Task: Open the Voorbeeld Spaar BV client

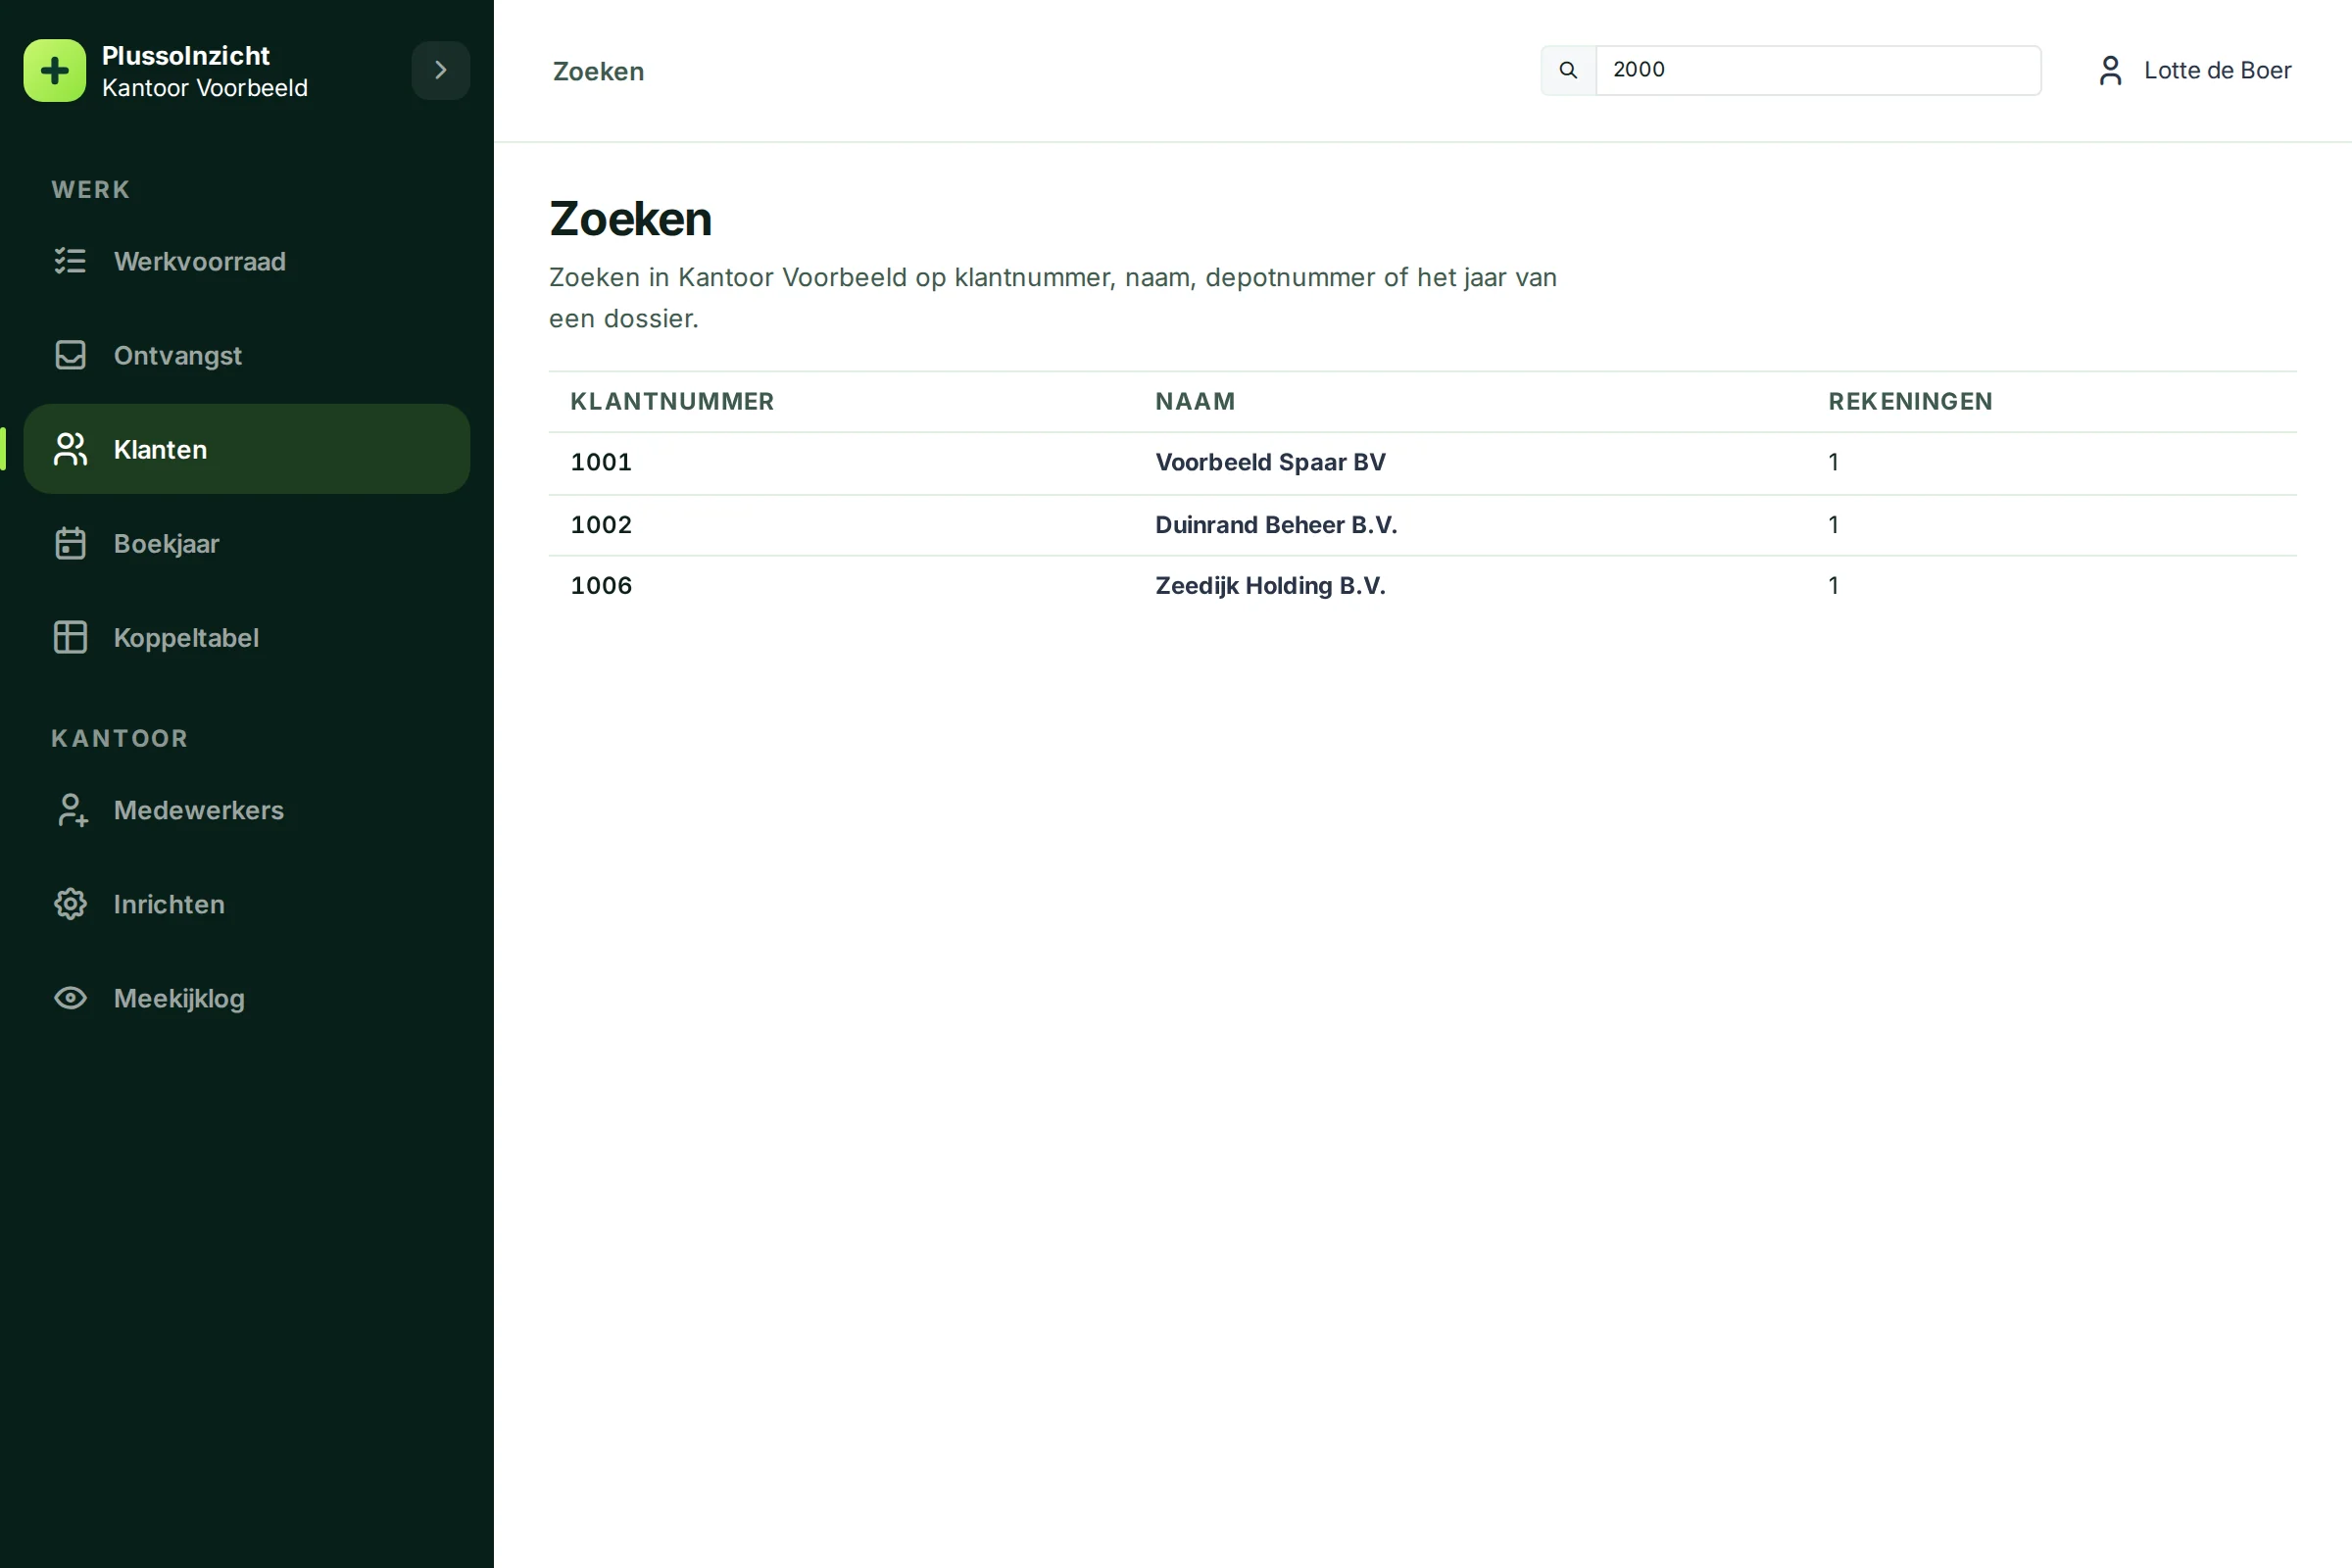Action: coord(1270,462)
